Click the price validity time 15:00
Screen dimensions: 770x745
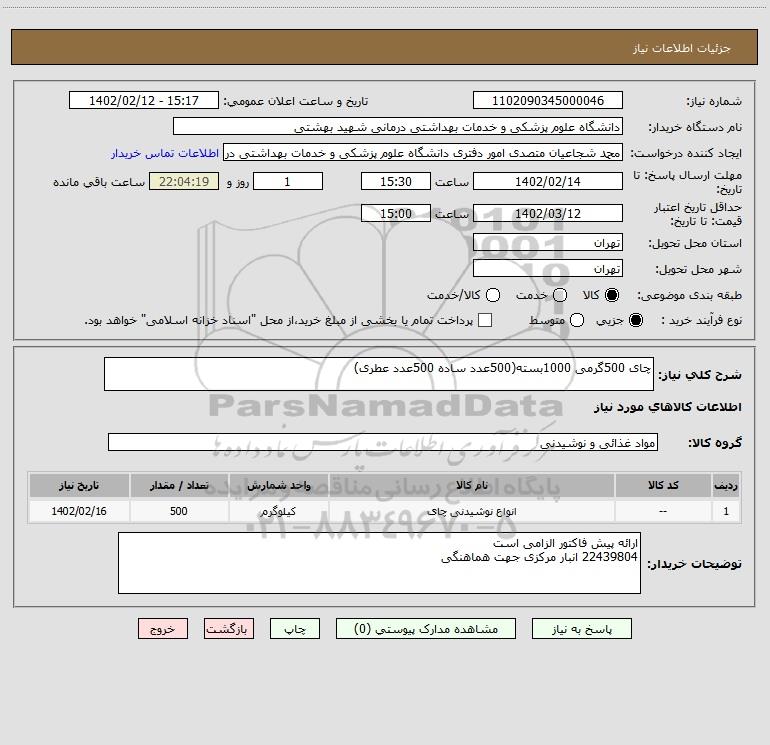pyautogui.click(x=396, y=213)
